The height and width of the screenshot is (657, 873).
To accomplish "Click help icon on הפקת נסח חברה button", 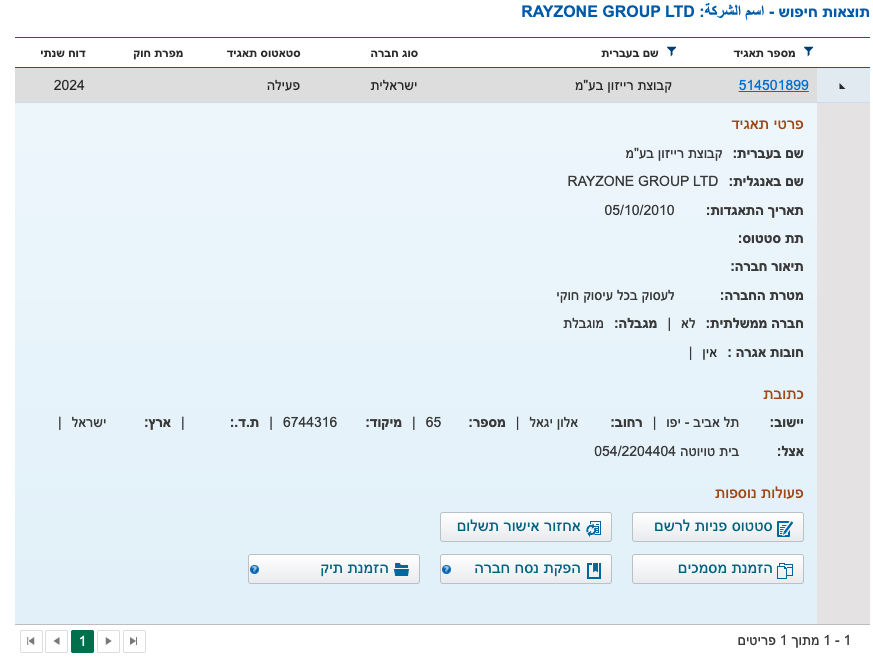I will [x=446, y=569].
